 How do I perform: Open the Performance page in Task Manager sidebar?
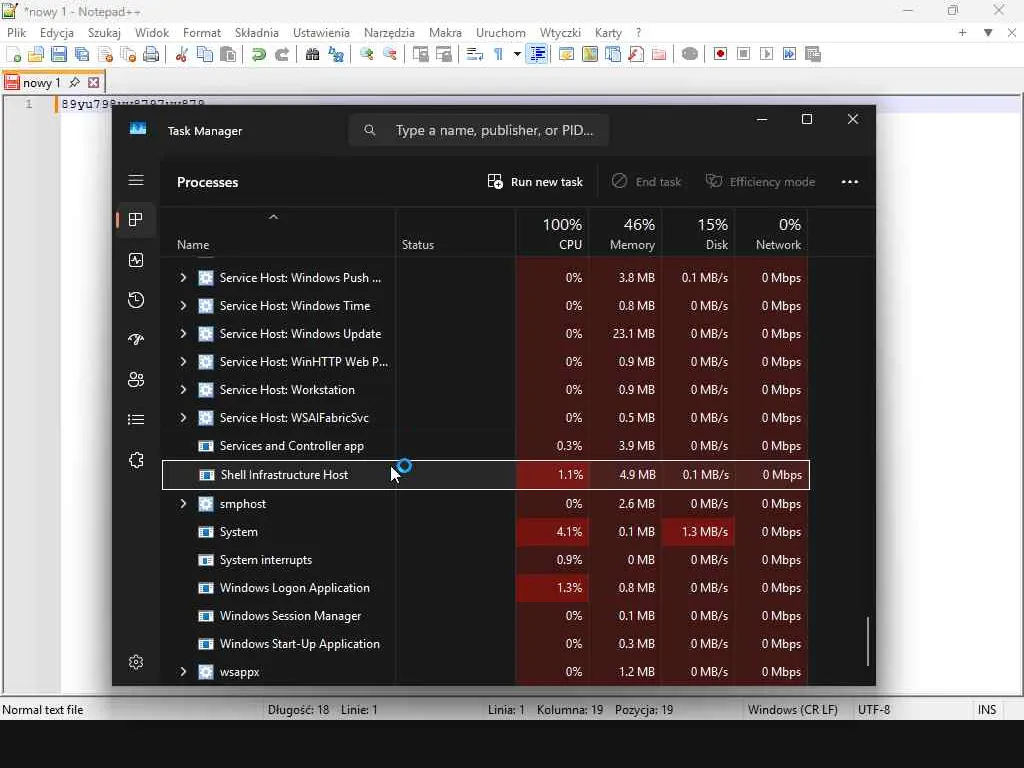[x=136, y=260]
